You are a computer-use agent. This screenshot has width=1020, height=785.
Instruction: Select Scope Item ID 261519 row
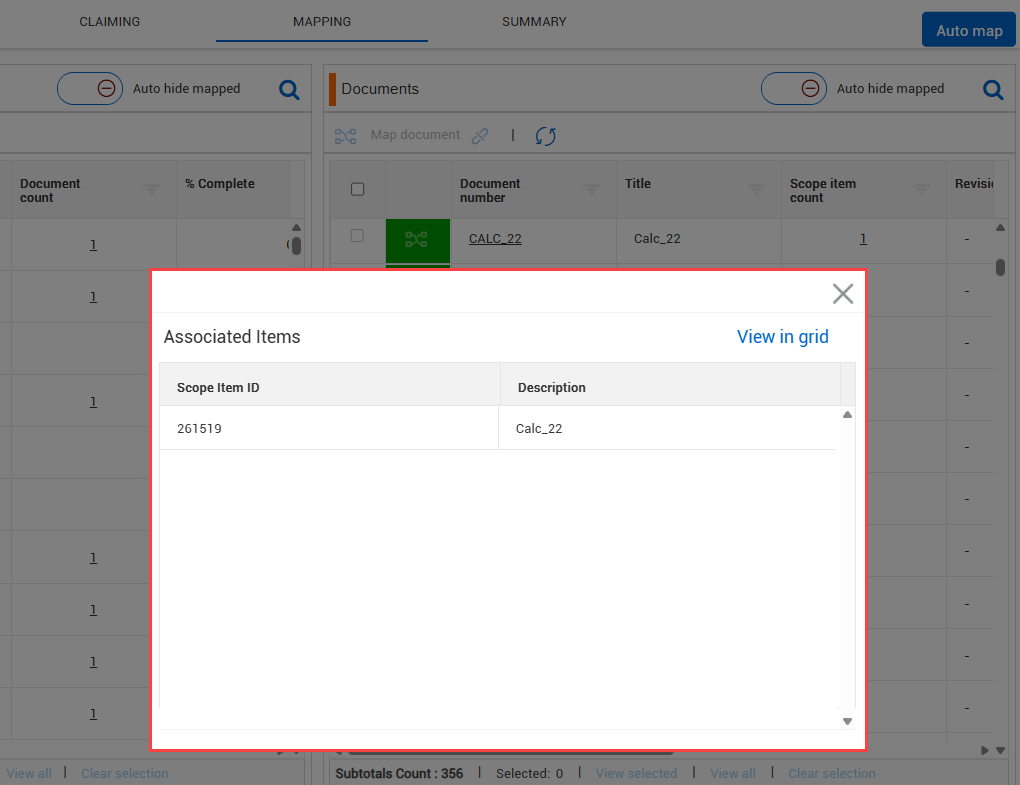(x=330, y=428)
